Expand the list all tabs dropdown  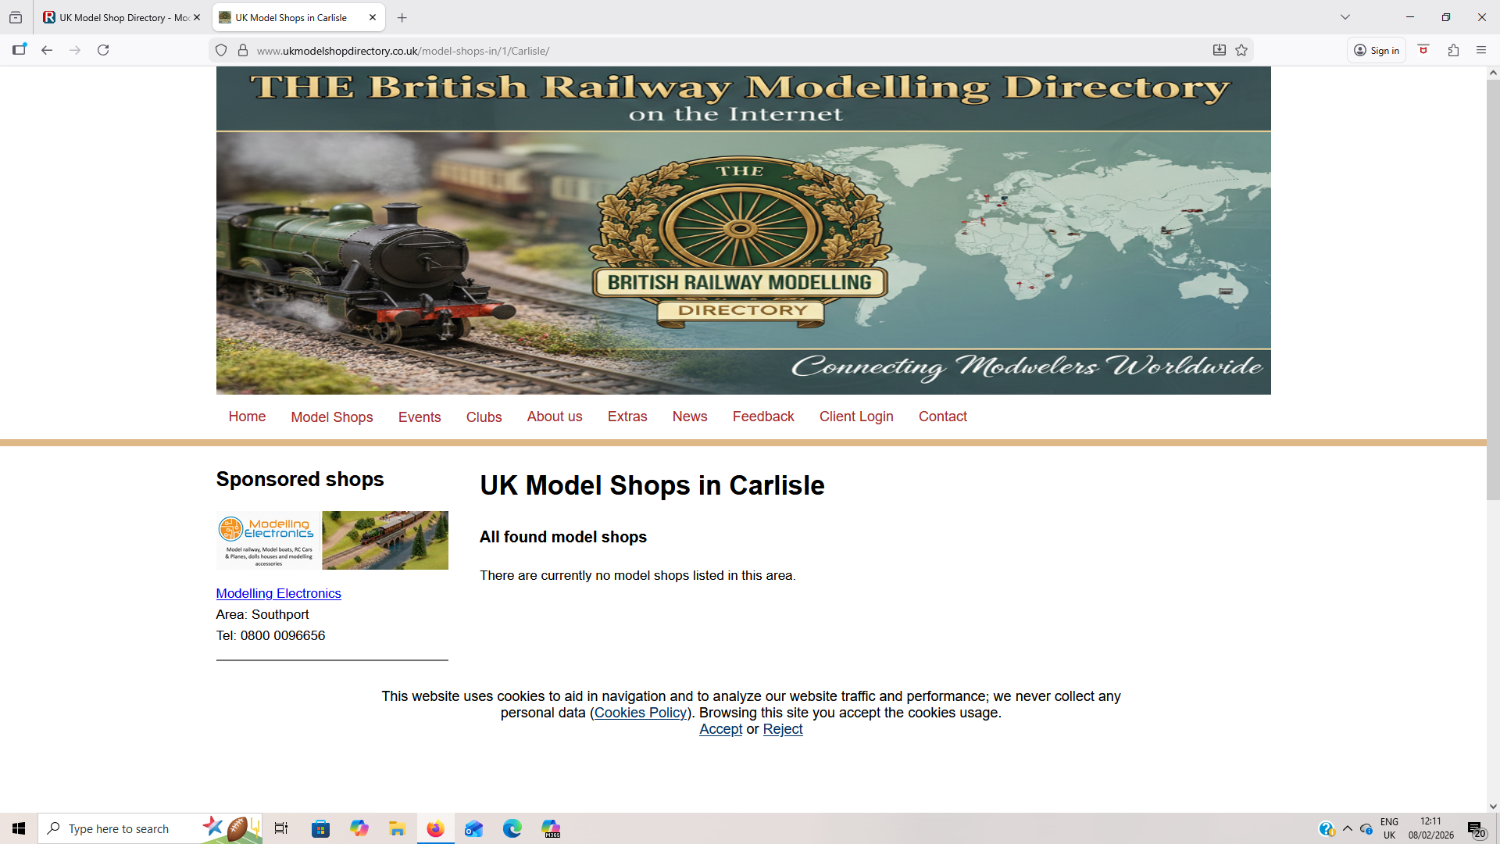pyautogui.click(x=1345, y=17)
